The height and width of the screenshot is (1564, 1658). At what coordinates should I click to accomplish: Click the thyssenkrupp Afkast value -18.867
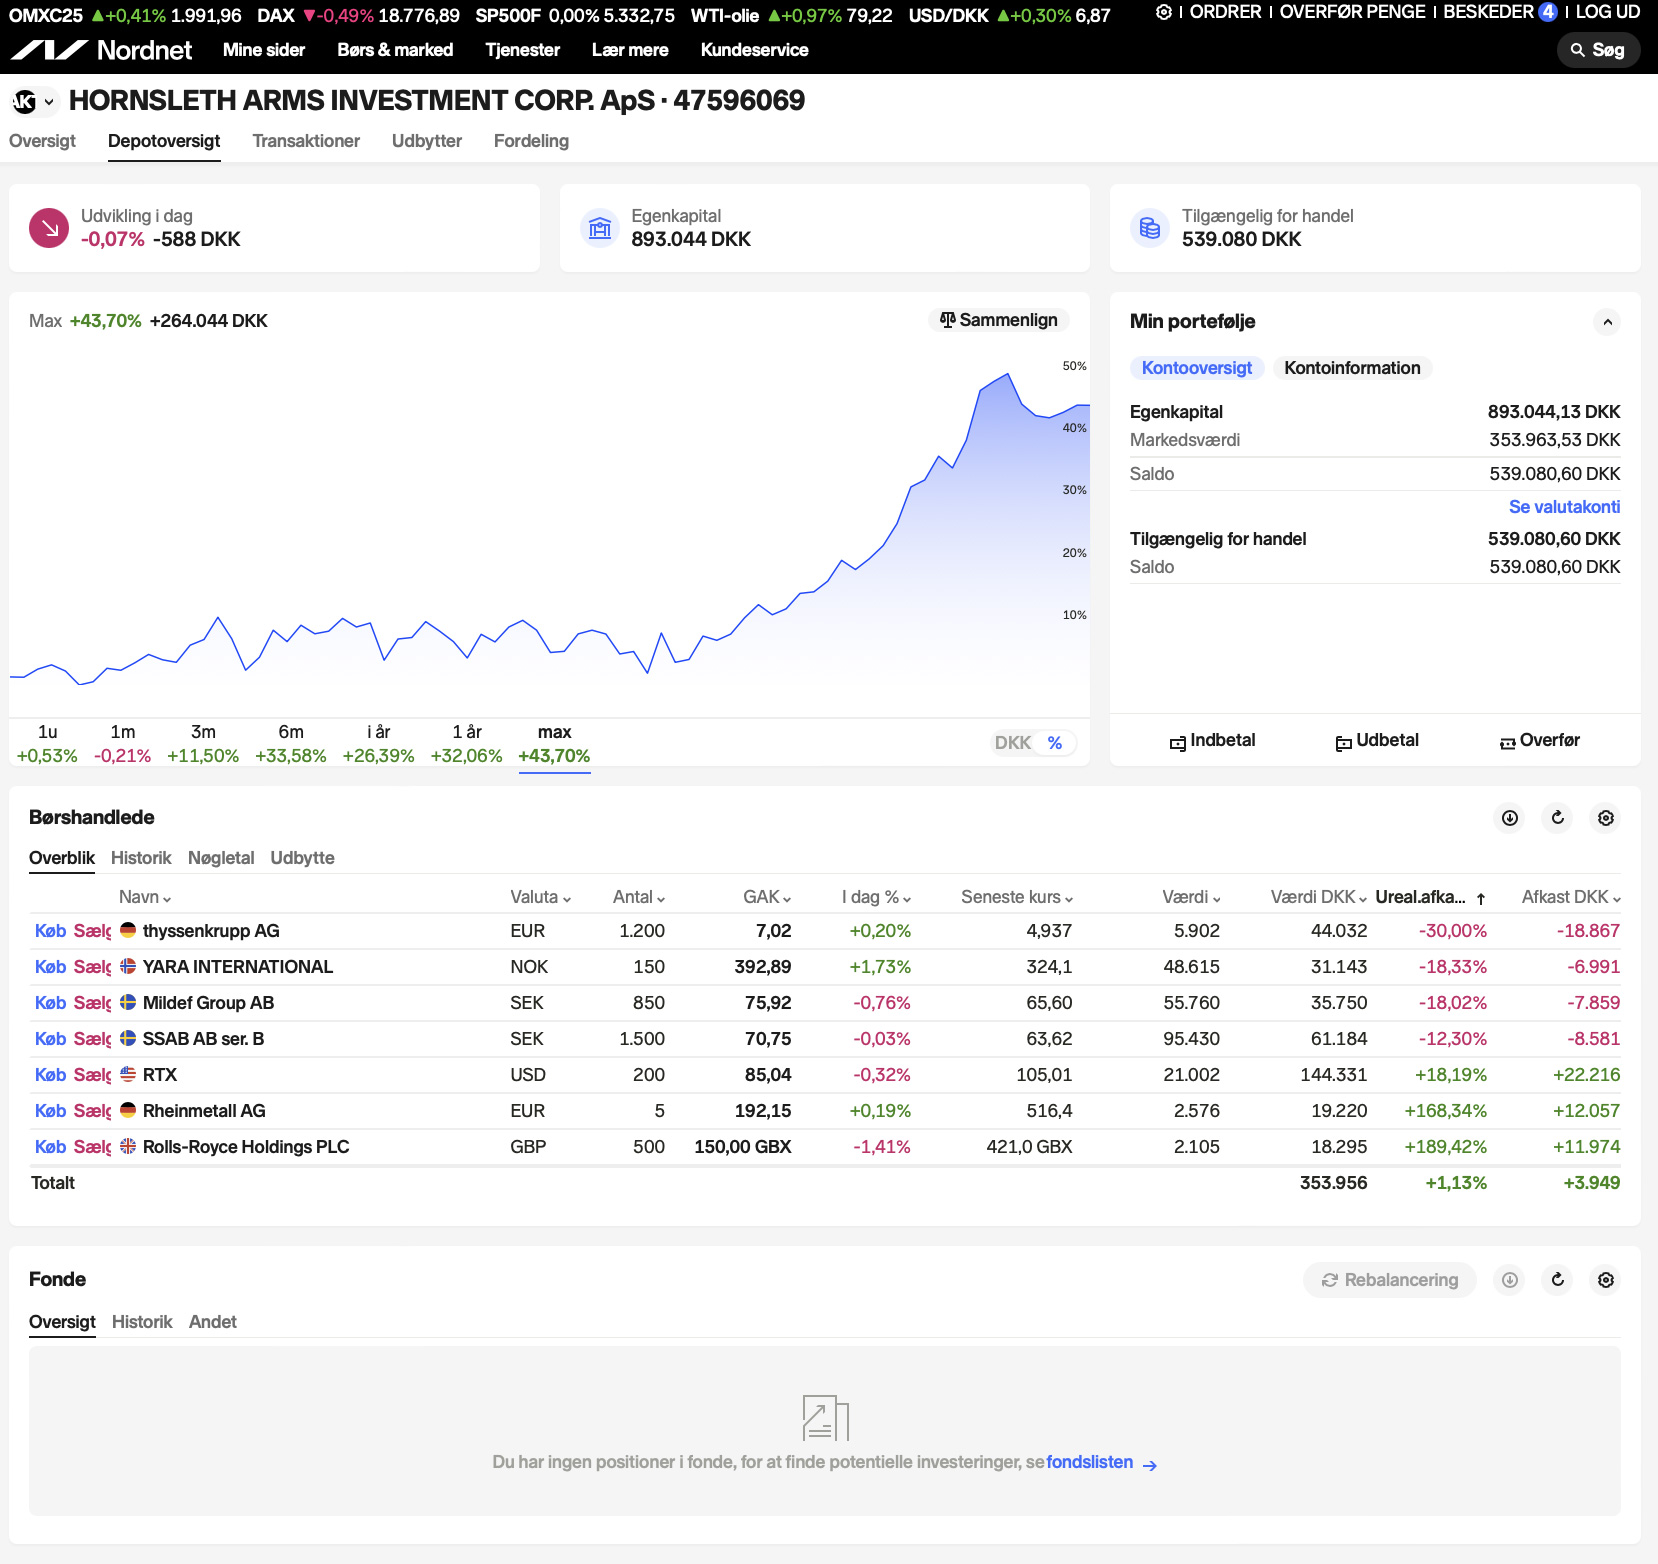point(1588,931)
